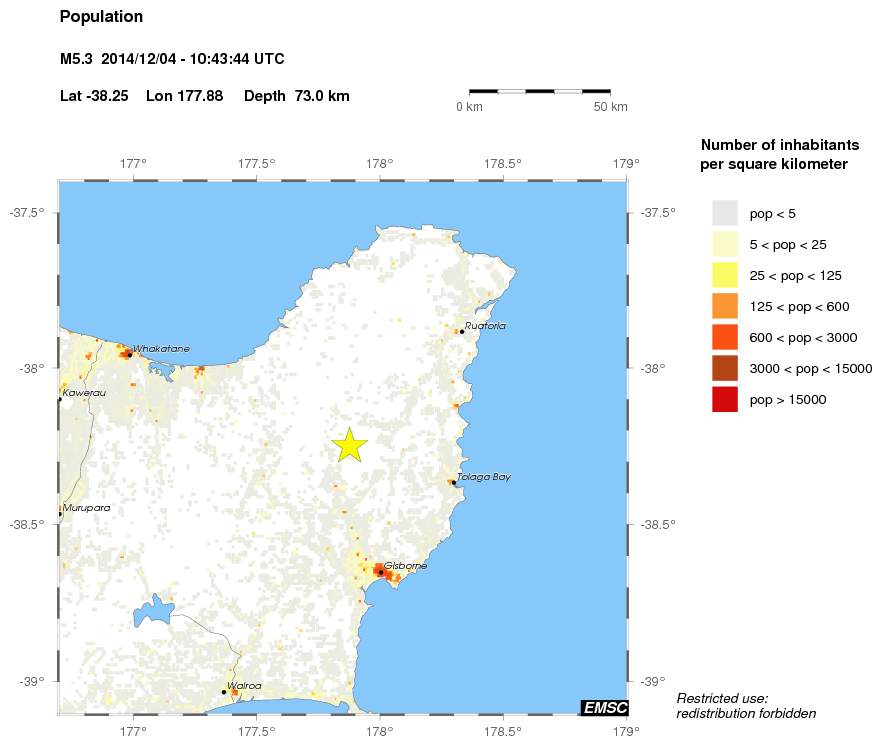Click the '0 km' scale label
The height and width of the screenshot is (746, 882).
coord(469,107)
